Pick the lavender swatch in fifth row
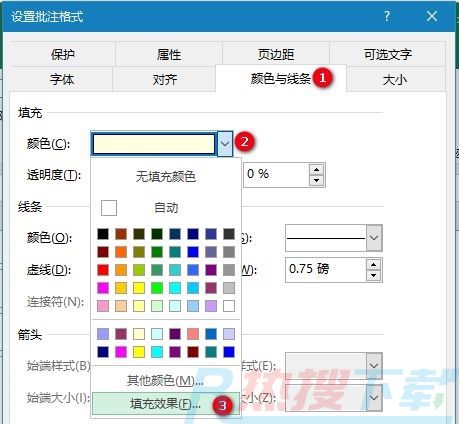The image size is (459, 424). 211,306
